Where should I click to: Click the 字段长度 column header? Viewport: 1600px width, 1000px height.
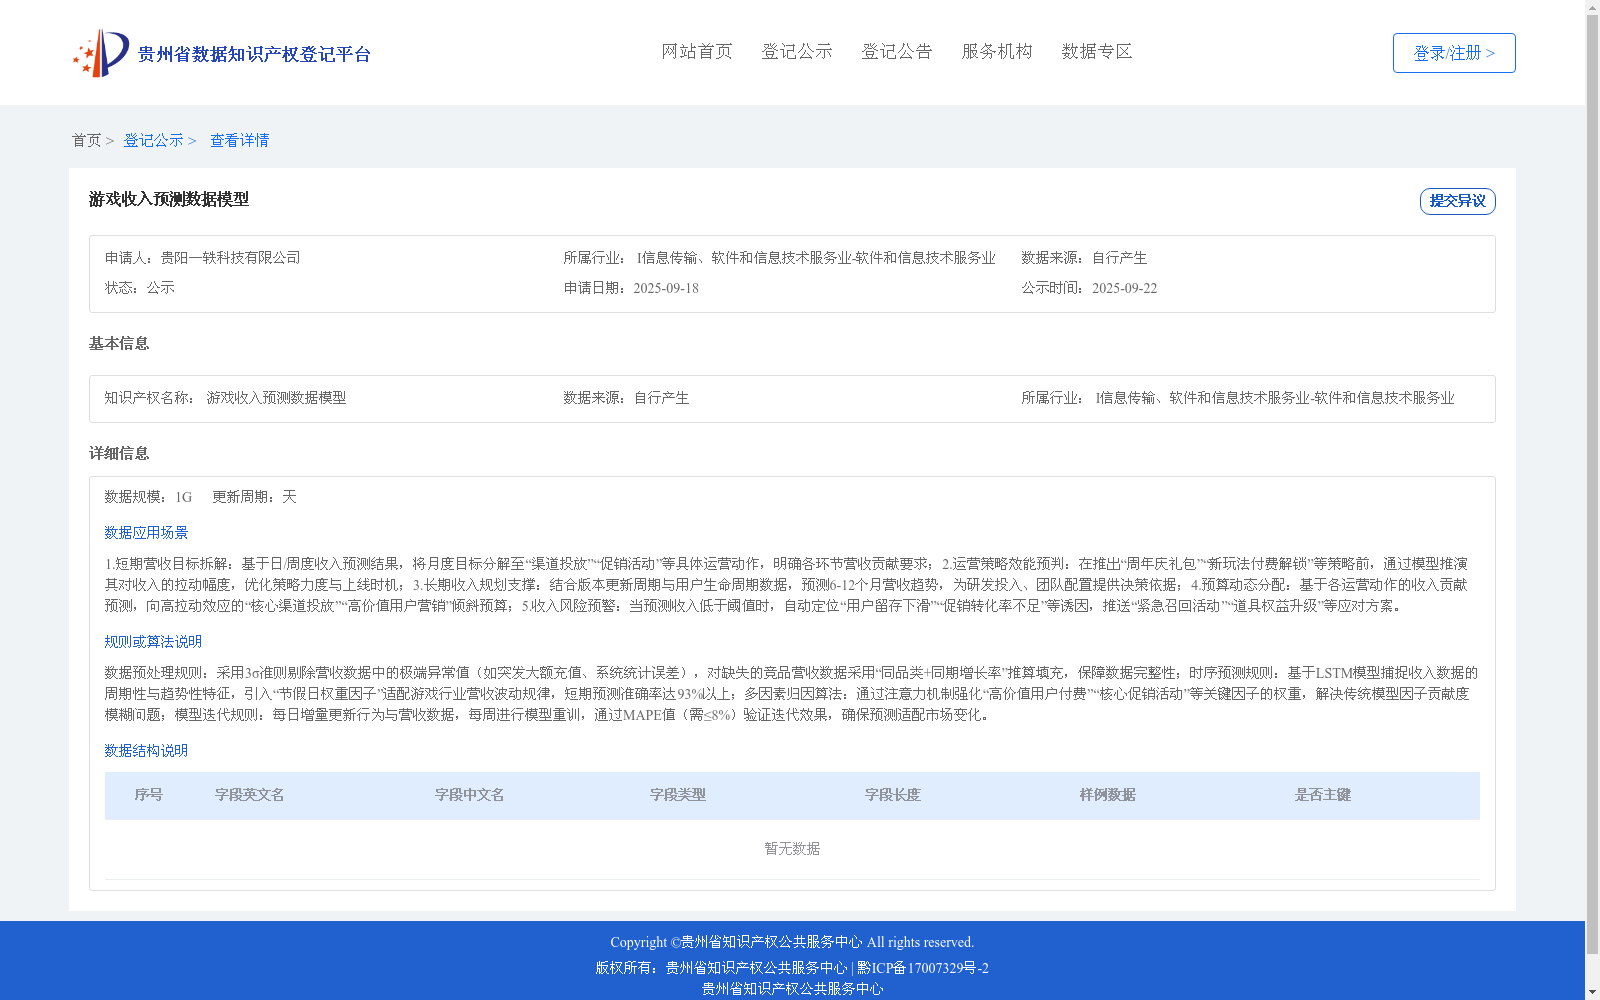893,795
